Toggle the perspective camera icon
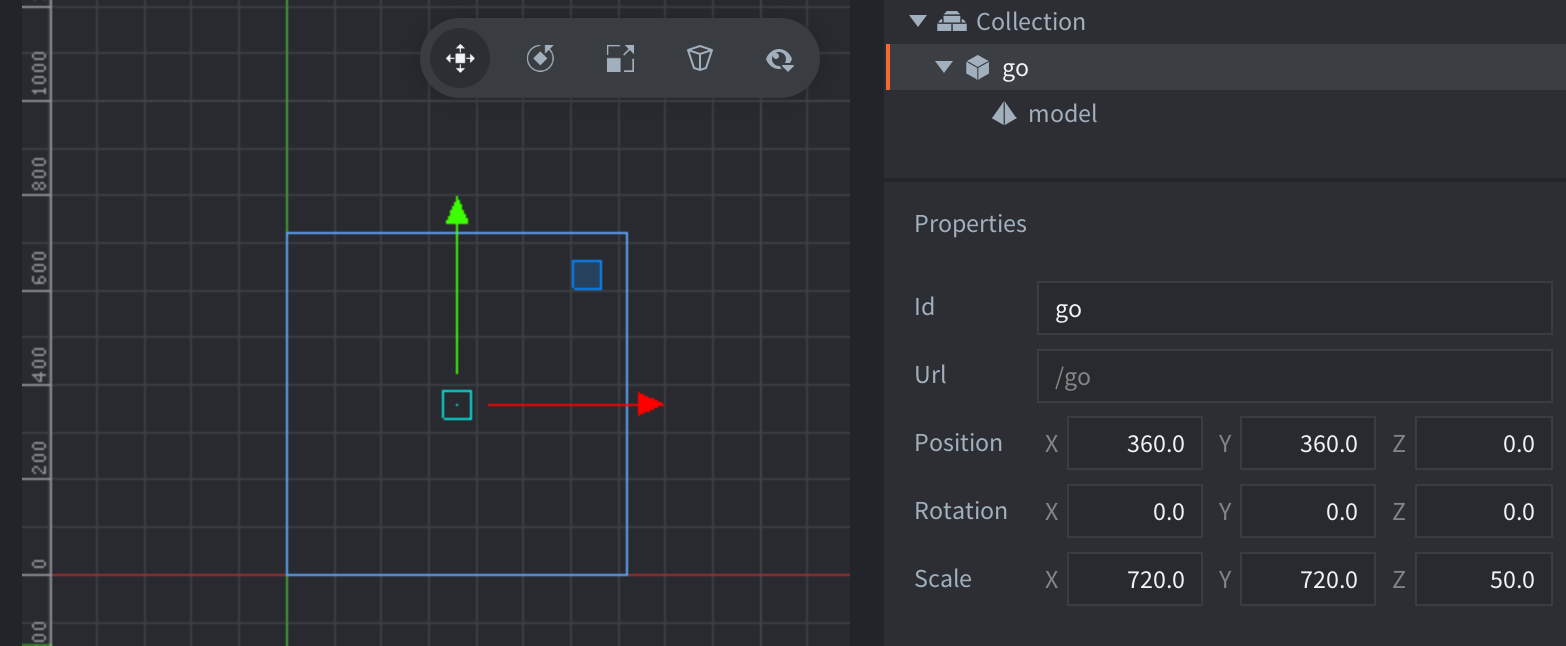1566x646 pixels. [700, 59]
